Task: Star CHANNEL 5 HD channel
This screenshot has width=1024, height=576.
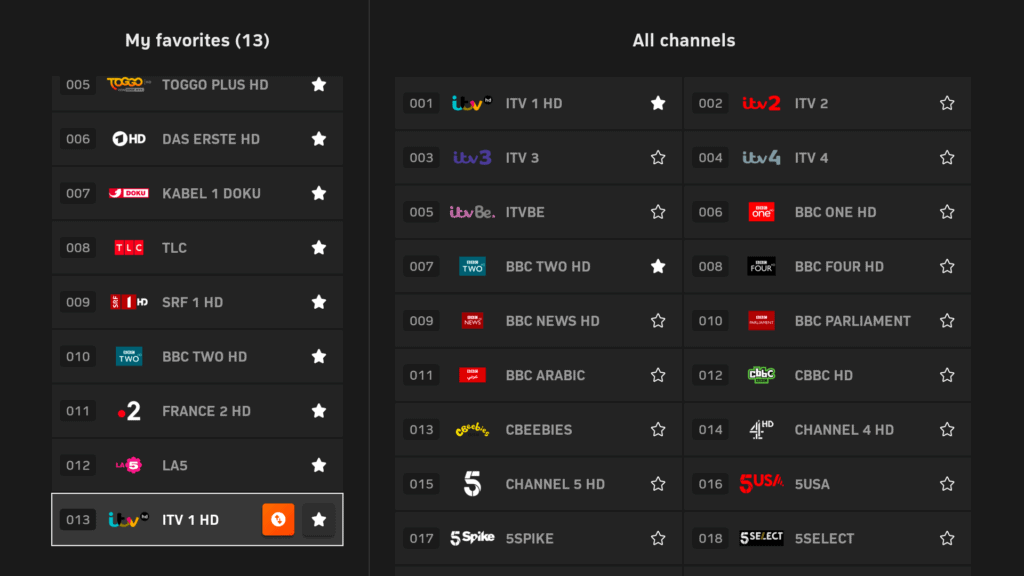Action: pyautogui.click(x=658, y=484)
